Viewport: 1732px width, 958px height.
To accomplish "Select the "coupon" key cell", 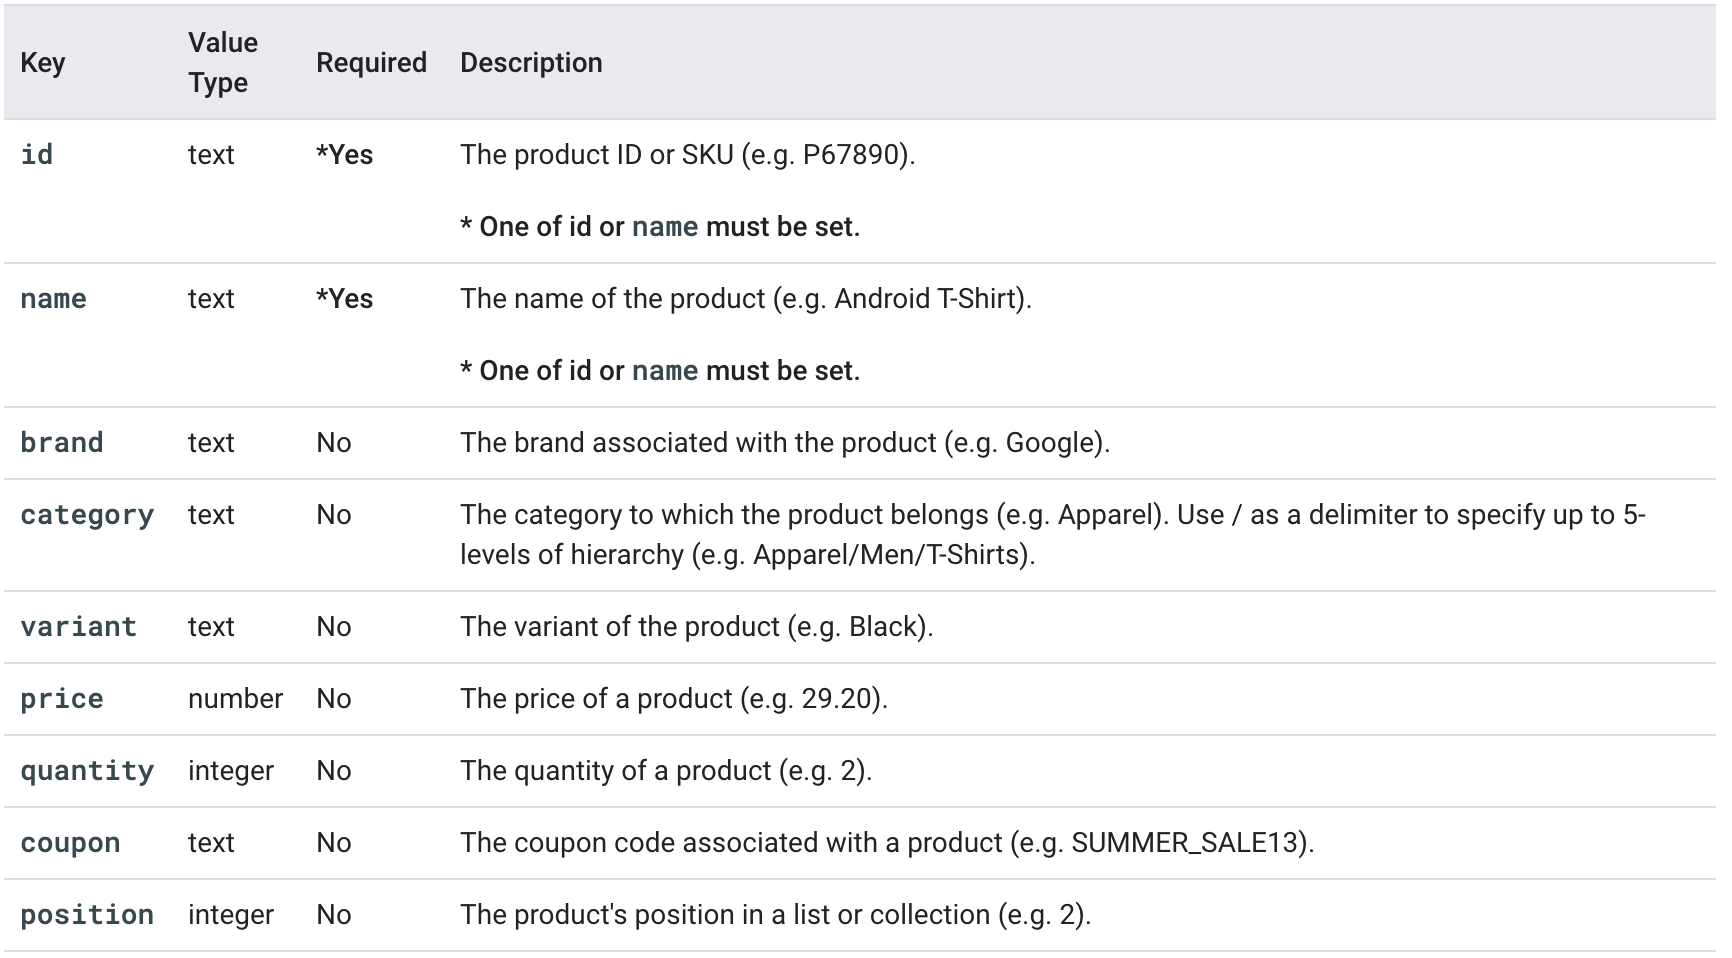I will (x=70, y=843).
